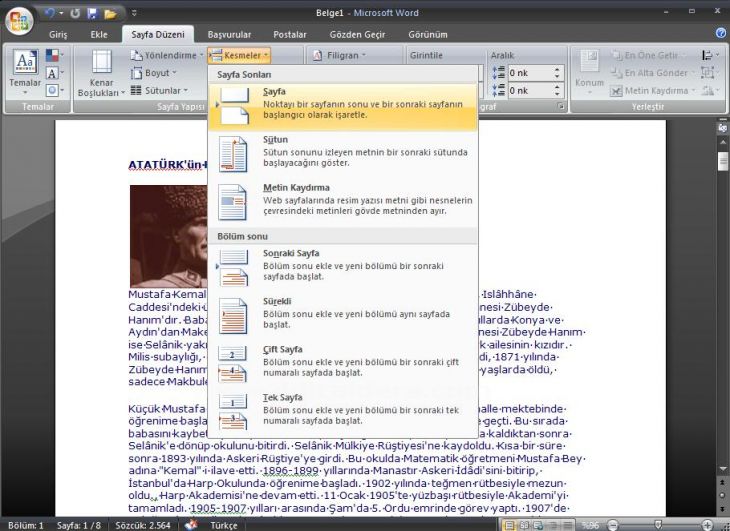Open the Döndür rotate objects icon
The height and width of the screenshot is (531, 730).
tap(709, 90)
